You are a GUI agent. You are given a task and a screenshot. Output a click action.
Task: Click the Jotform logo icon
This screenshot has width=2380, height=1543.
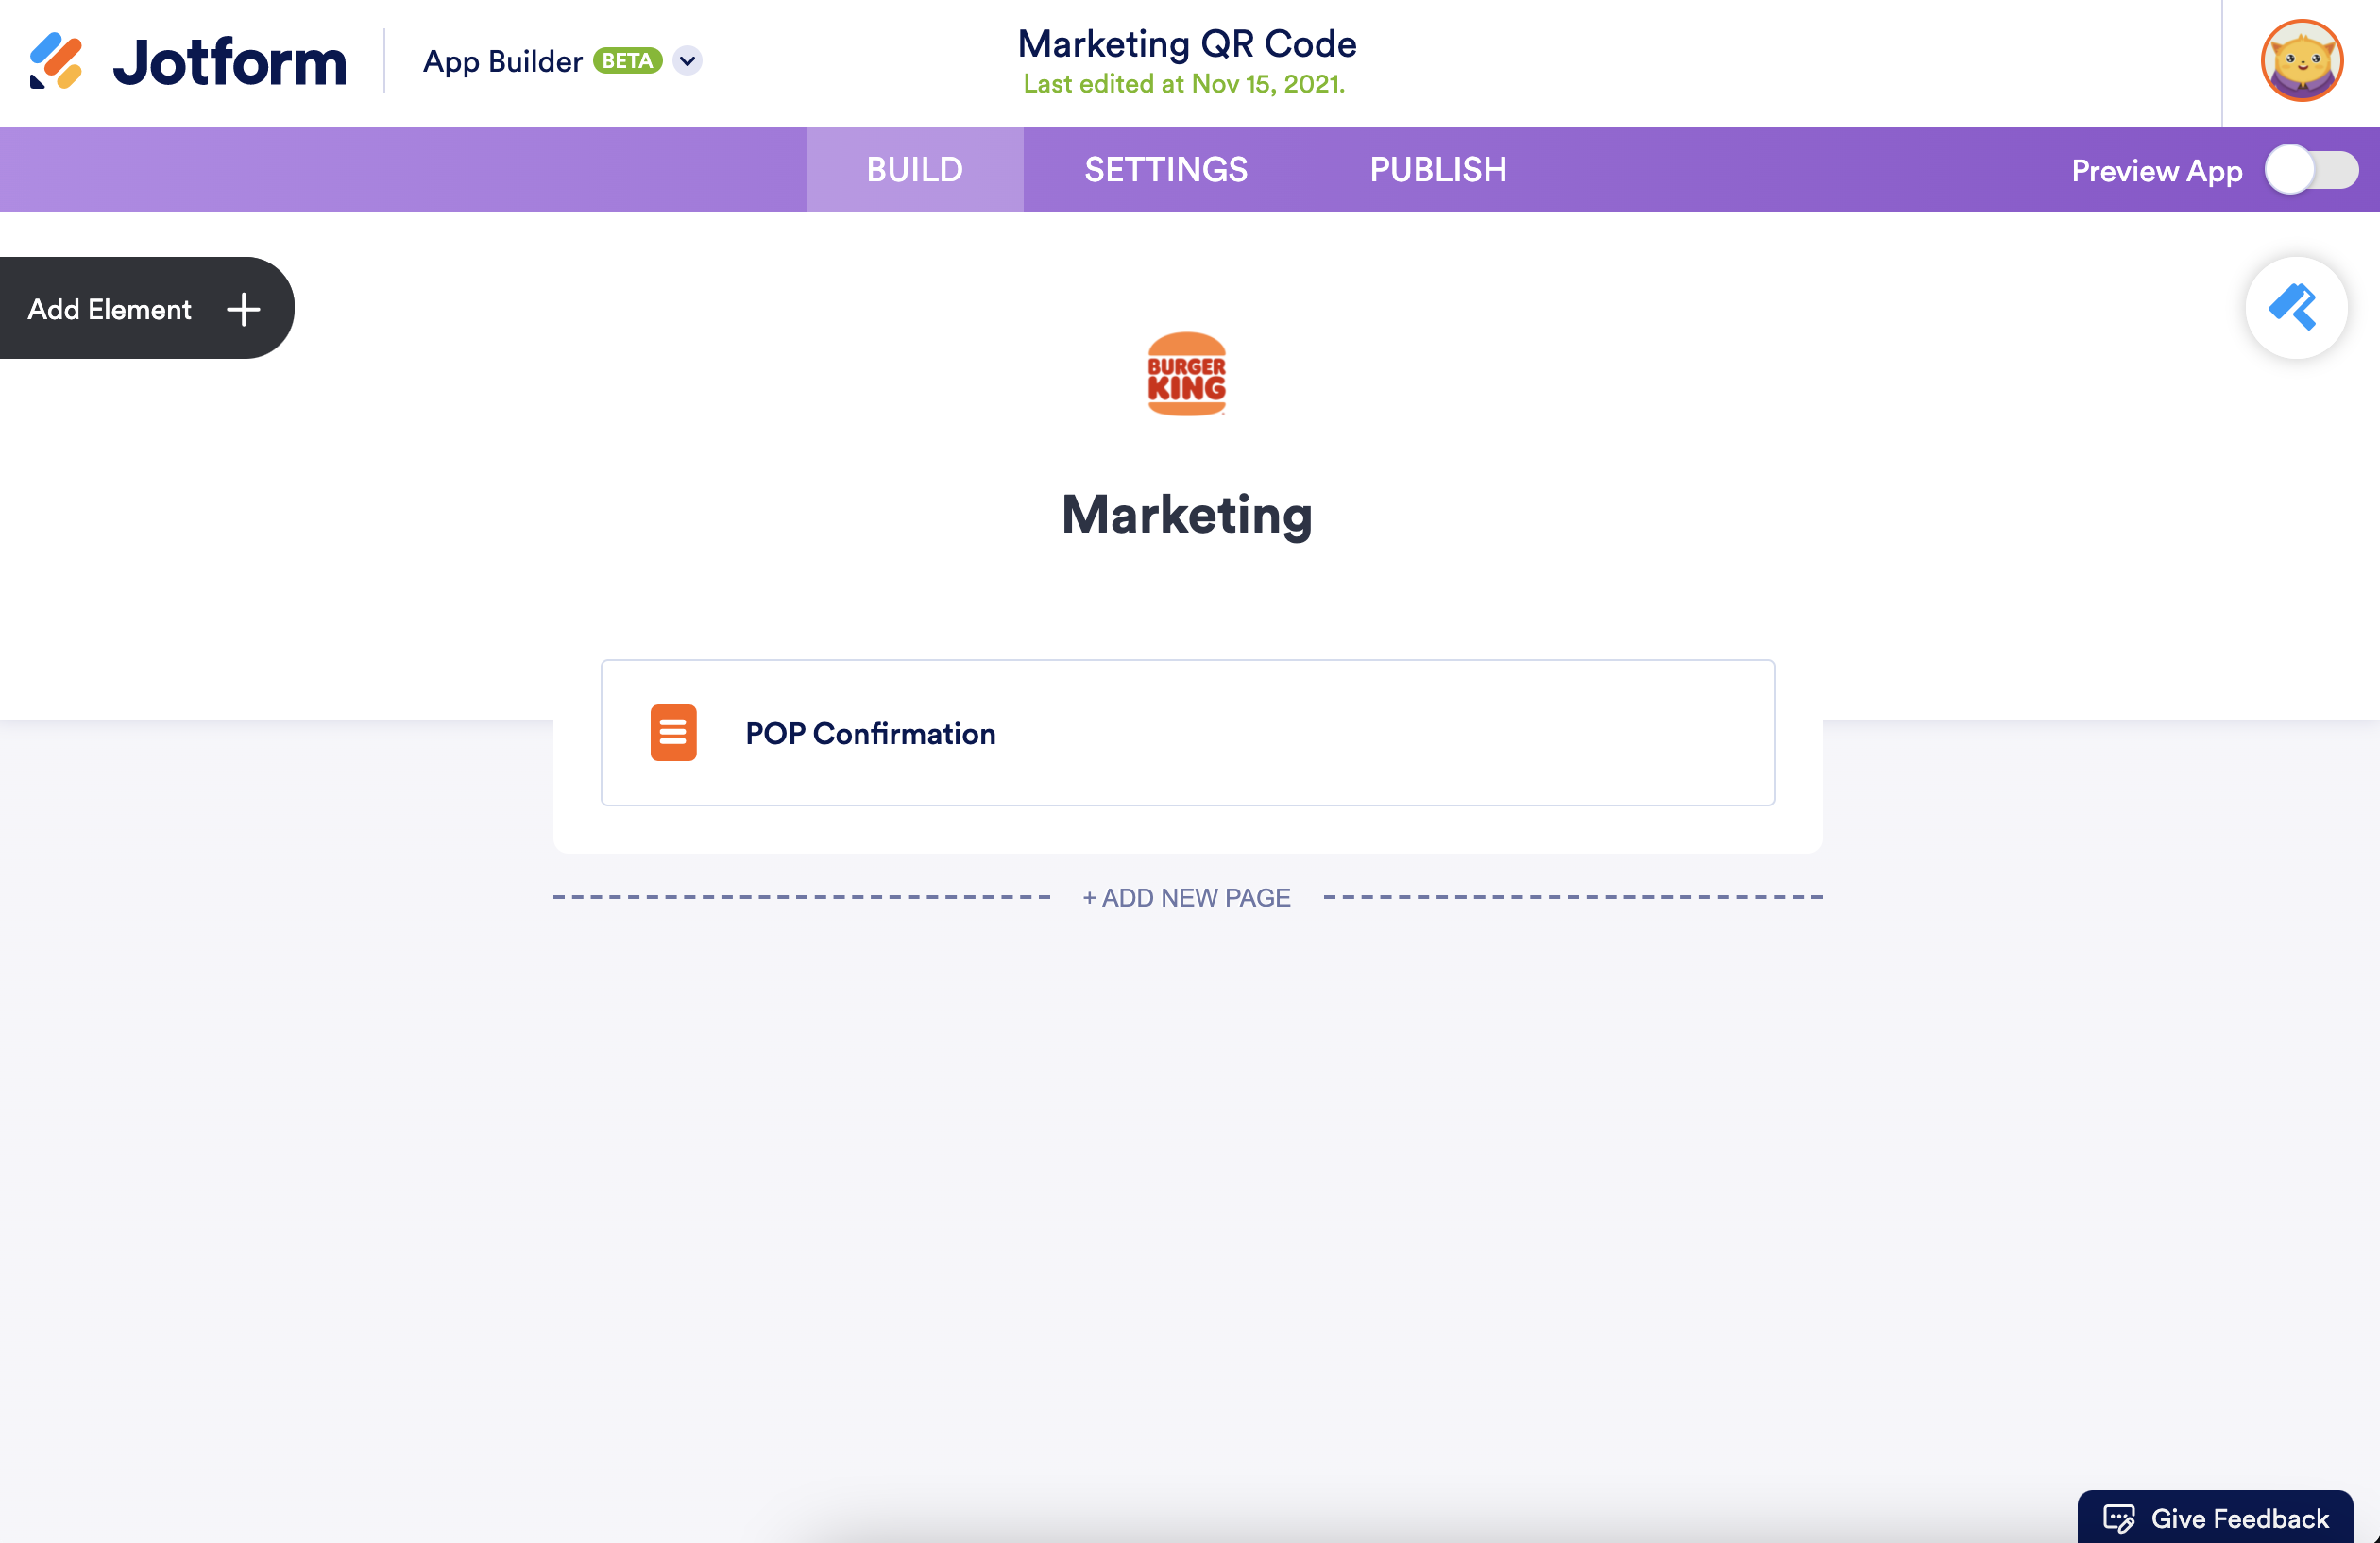point(55,61)
